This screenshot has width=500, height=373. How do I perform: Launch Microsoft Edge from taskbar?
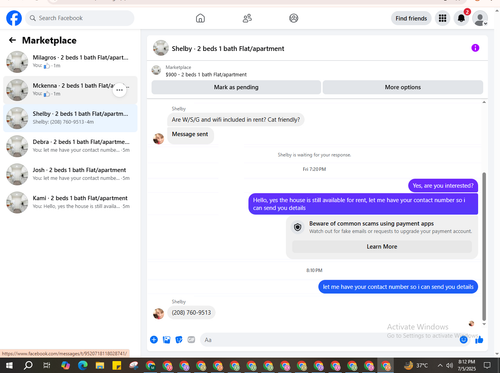(83, 365)
